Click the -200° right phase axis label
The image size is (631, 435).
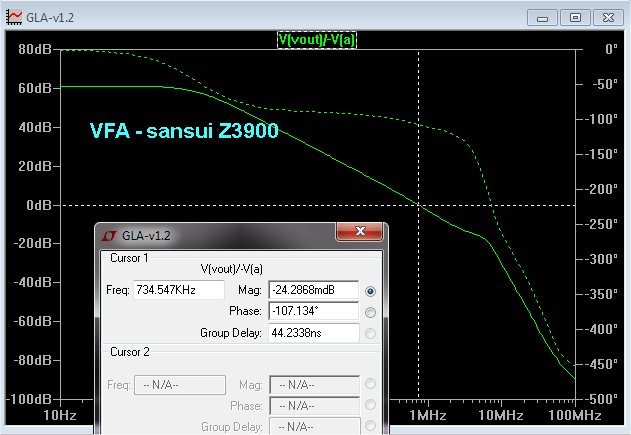click(601, 189)
